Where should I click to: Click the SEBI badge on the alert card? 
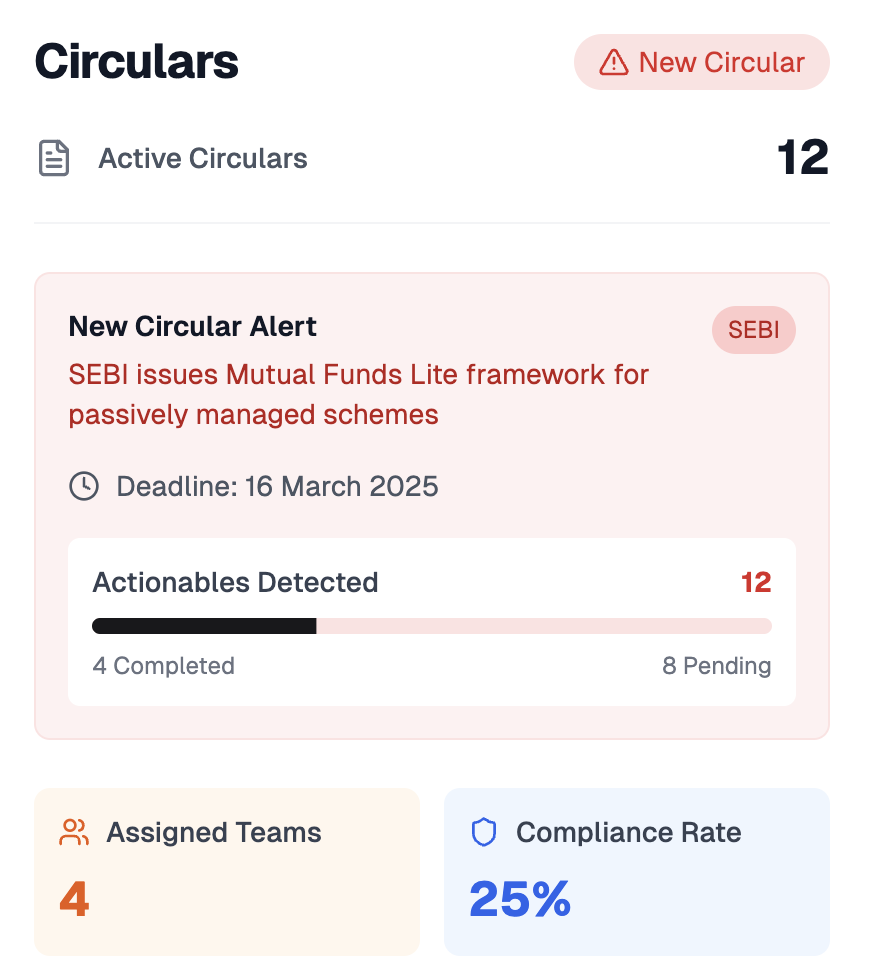753,330
